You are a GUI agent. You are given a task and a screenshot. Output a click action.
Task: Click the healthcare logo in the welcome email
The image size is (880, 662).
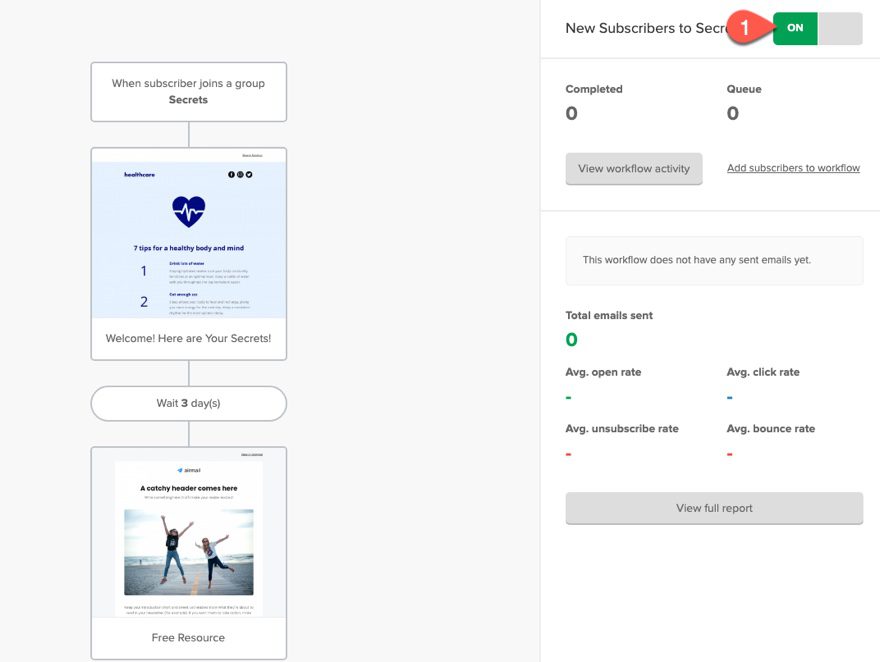[x=139, y=174]
